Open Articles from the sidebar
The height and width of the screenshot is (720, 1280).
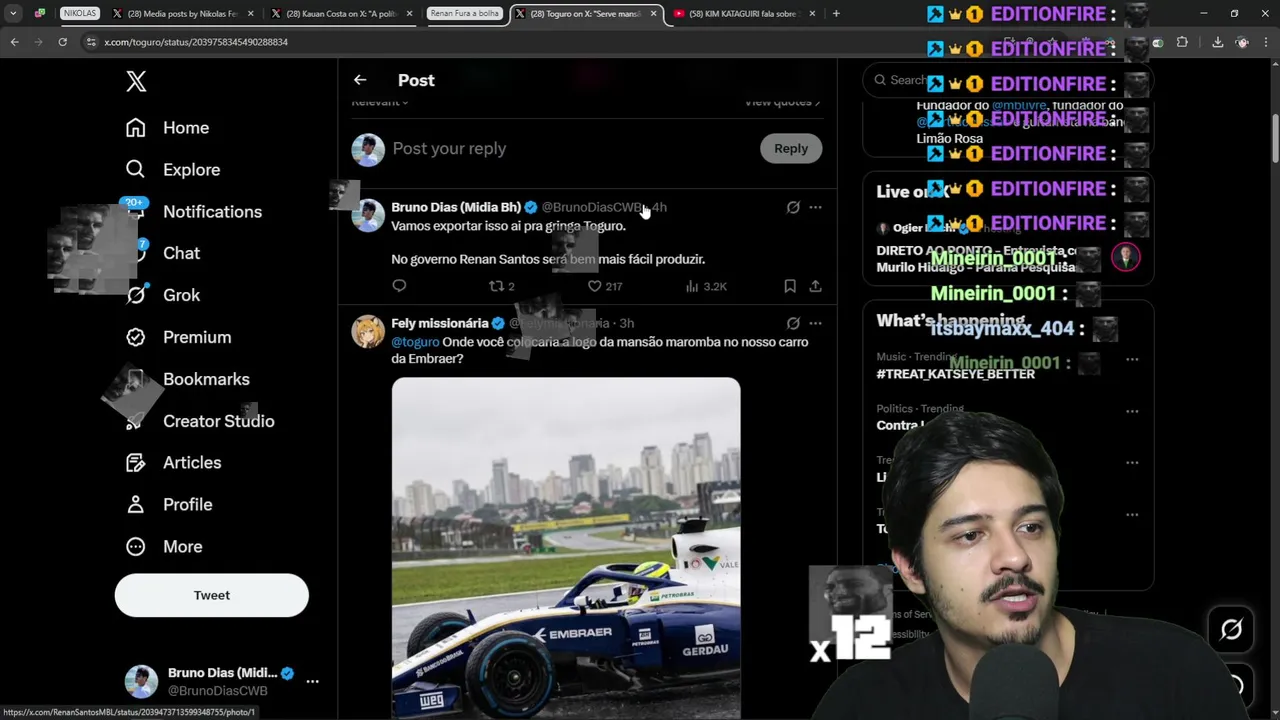(x=173, y=463)
